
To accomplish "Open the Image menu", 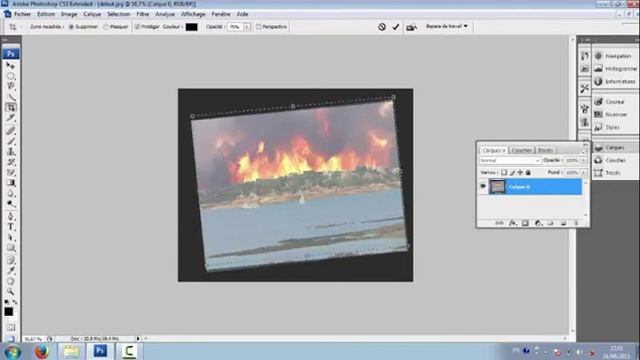I will pyautogui.click(x=69, y=14).
